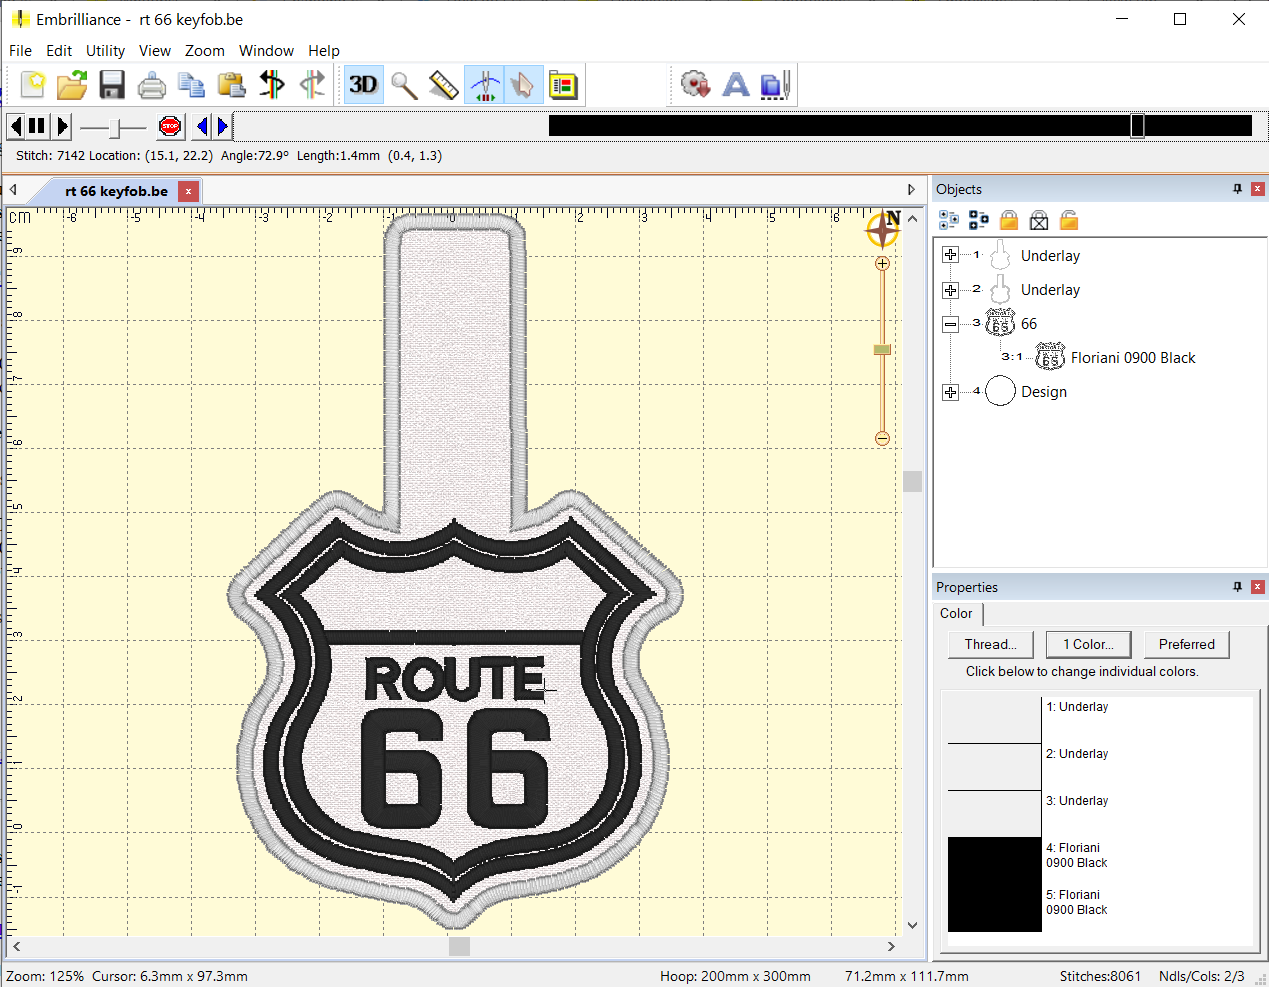
Task: Pause the stitch simulator playback
Action: pyautogui.click(x=37, y=126)
